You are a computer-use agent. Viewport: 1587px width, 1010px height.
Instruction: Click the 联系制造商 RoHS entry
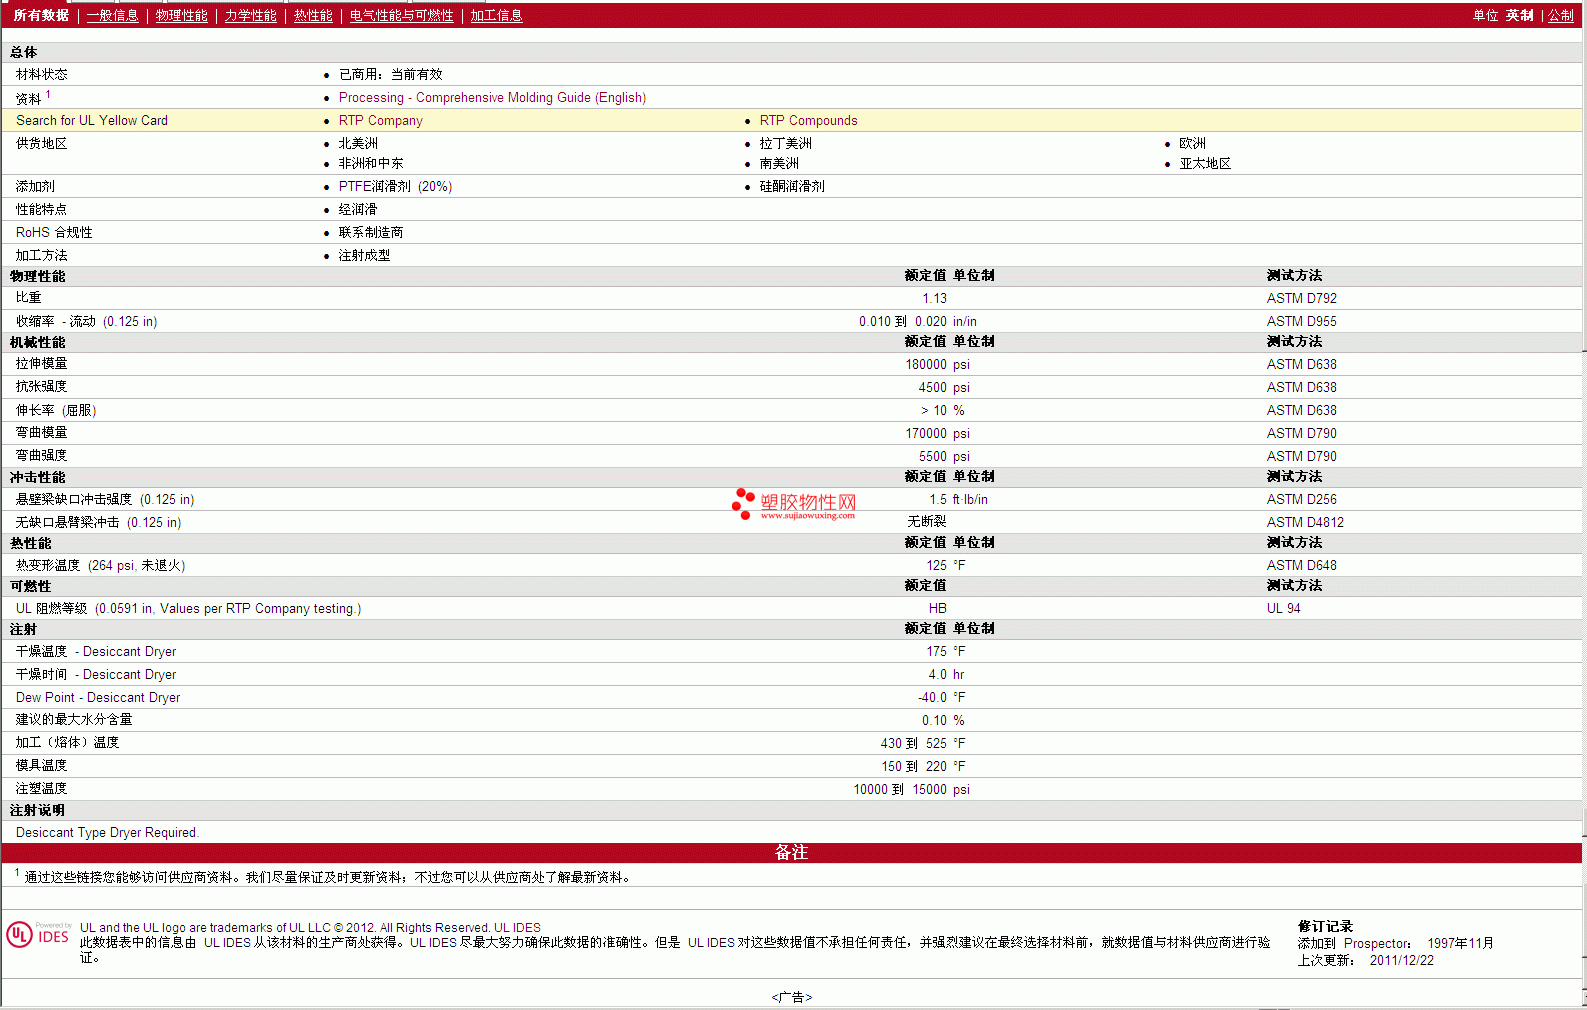370,232
